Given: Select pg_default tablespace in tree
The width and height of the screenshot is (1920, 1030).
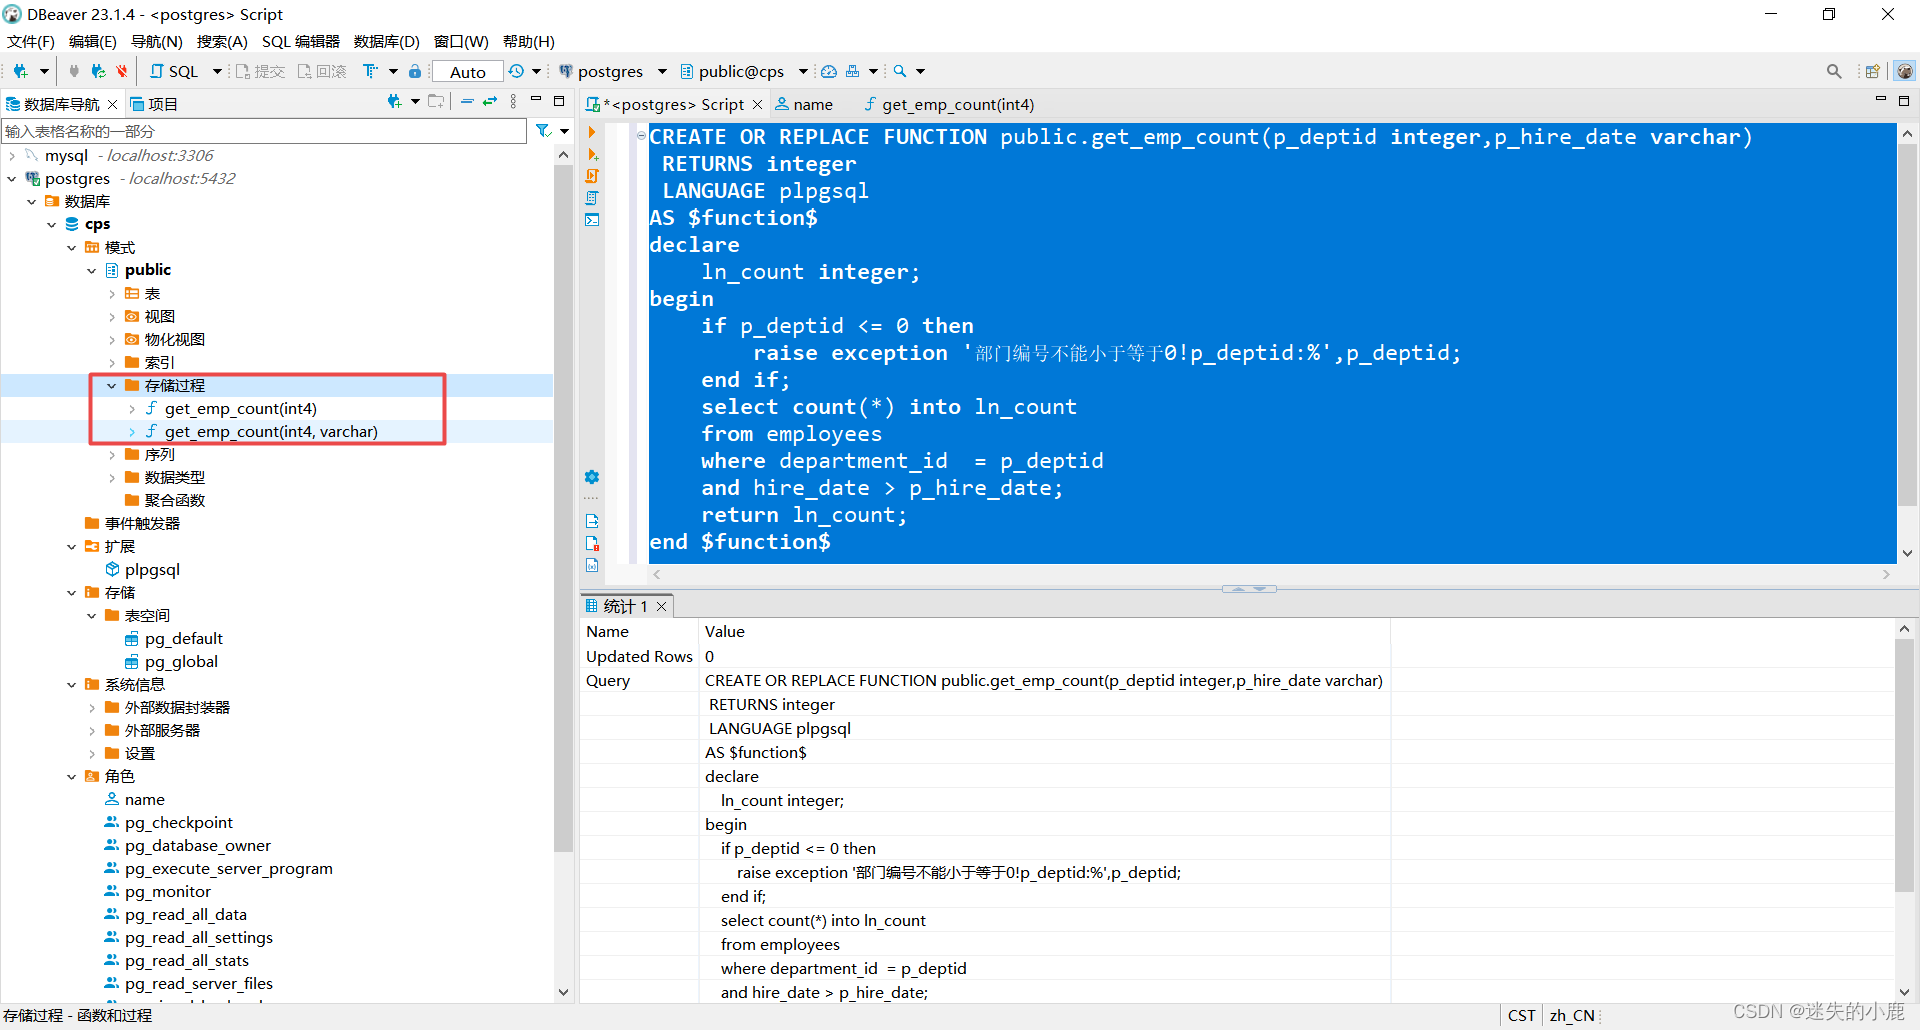Looking at the screenshot, I should (183, 638).
